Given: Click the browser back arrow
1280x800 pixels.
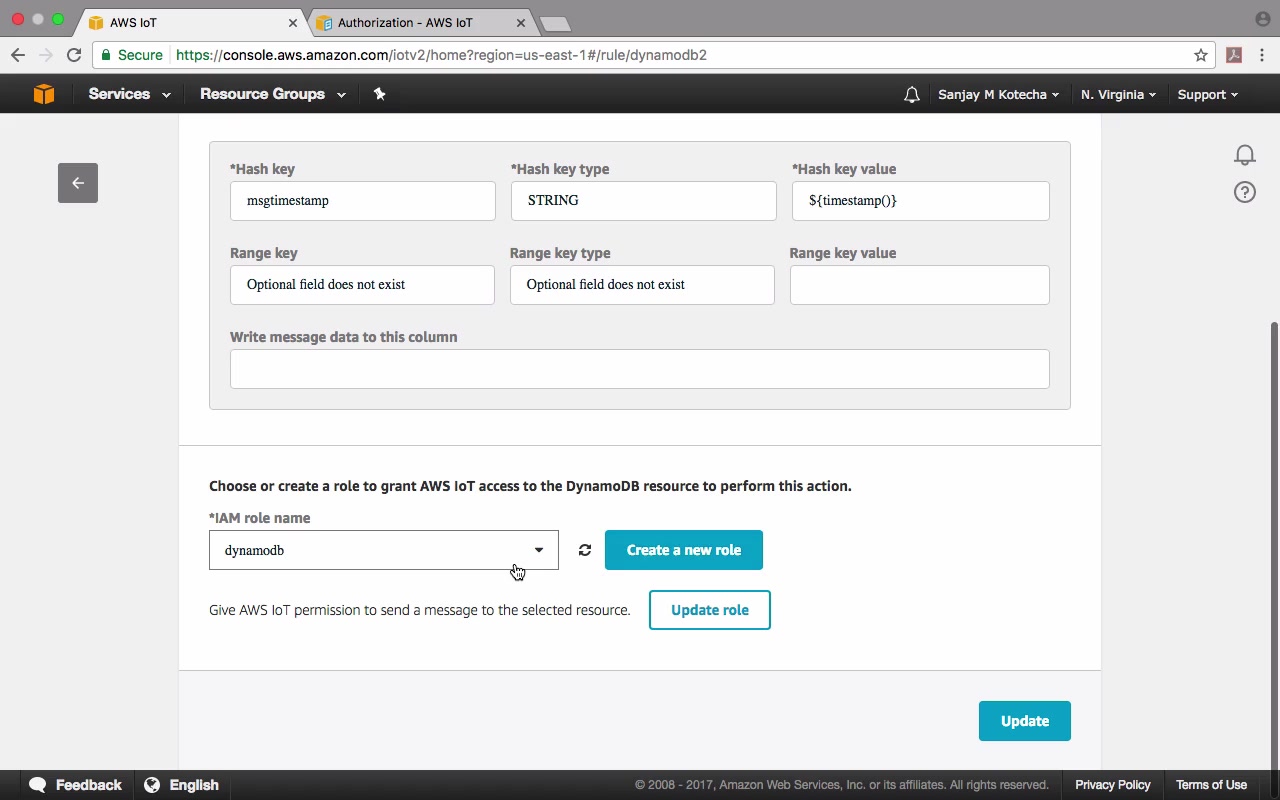Looking at the screenshot, I should (18, 55).
